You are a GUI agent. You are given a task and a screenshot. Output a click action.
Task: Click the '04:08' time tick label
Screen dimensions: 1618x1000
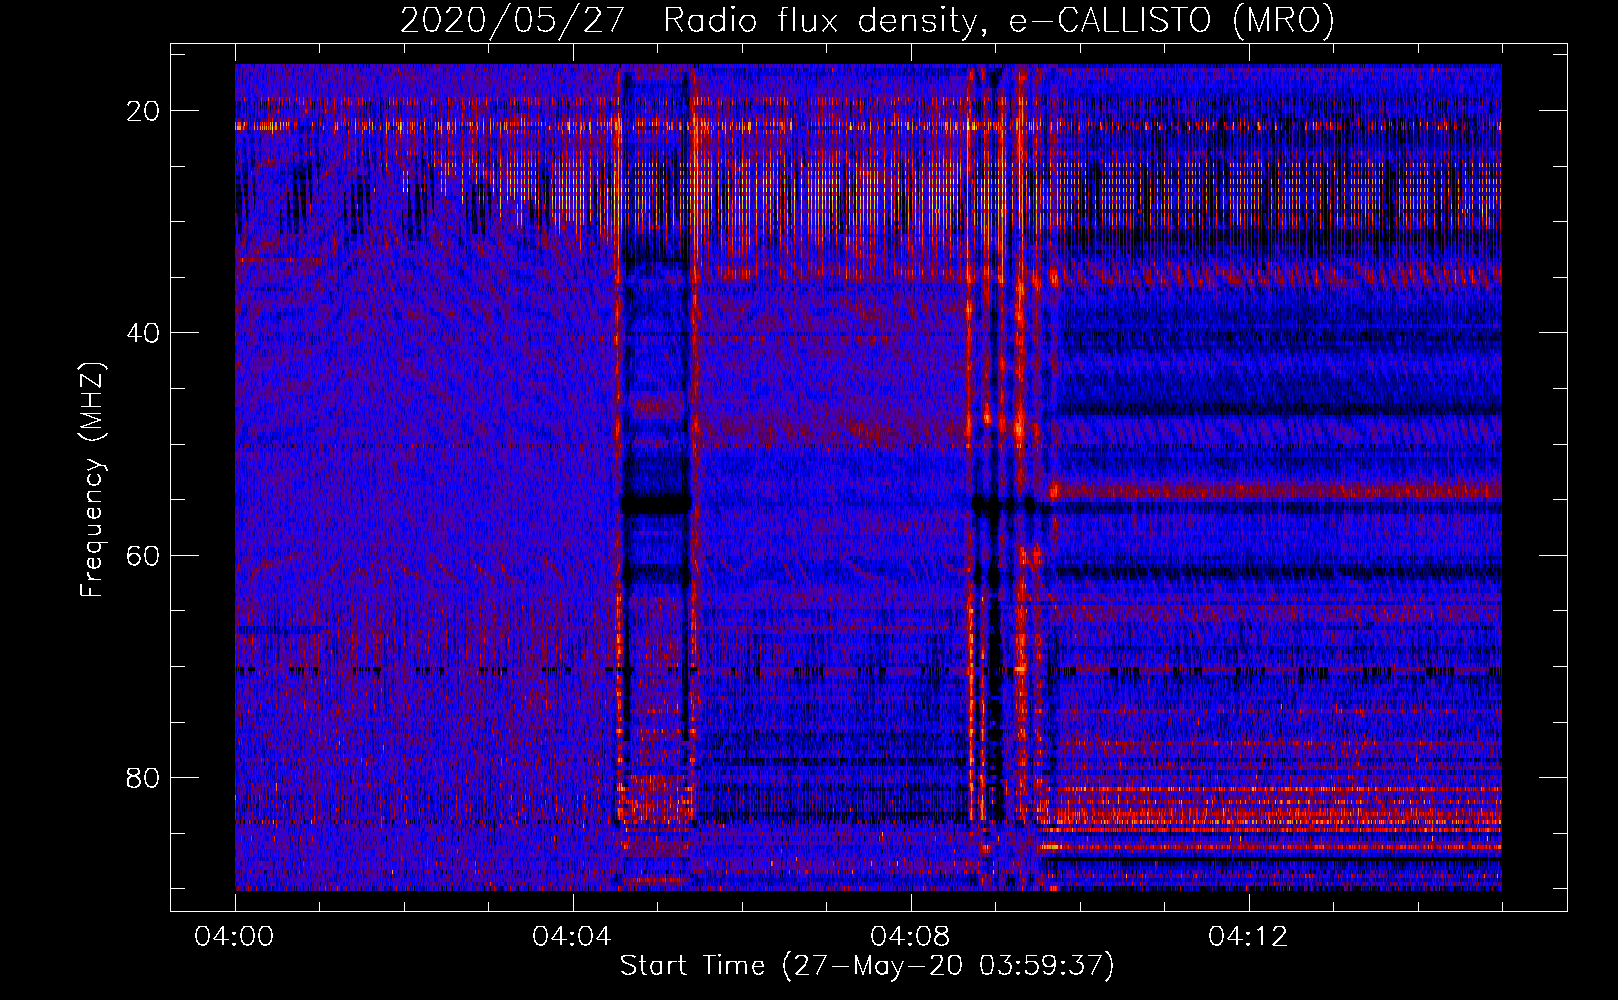click(x=910, y=937)
